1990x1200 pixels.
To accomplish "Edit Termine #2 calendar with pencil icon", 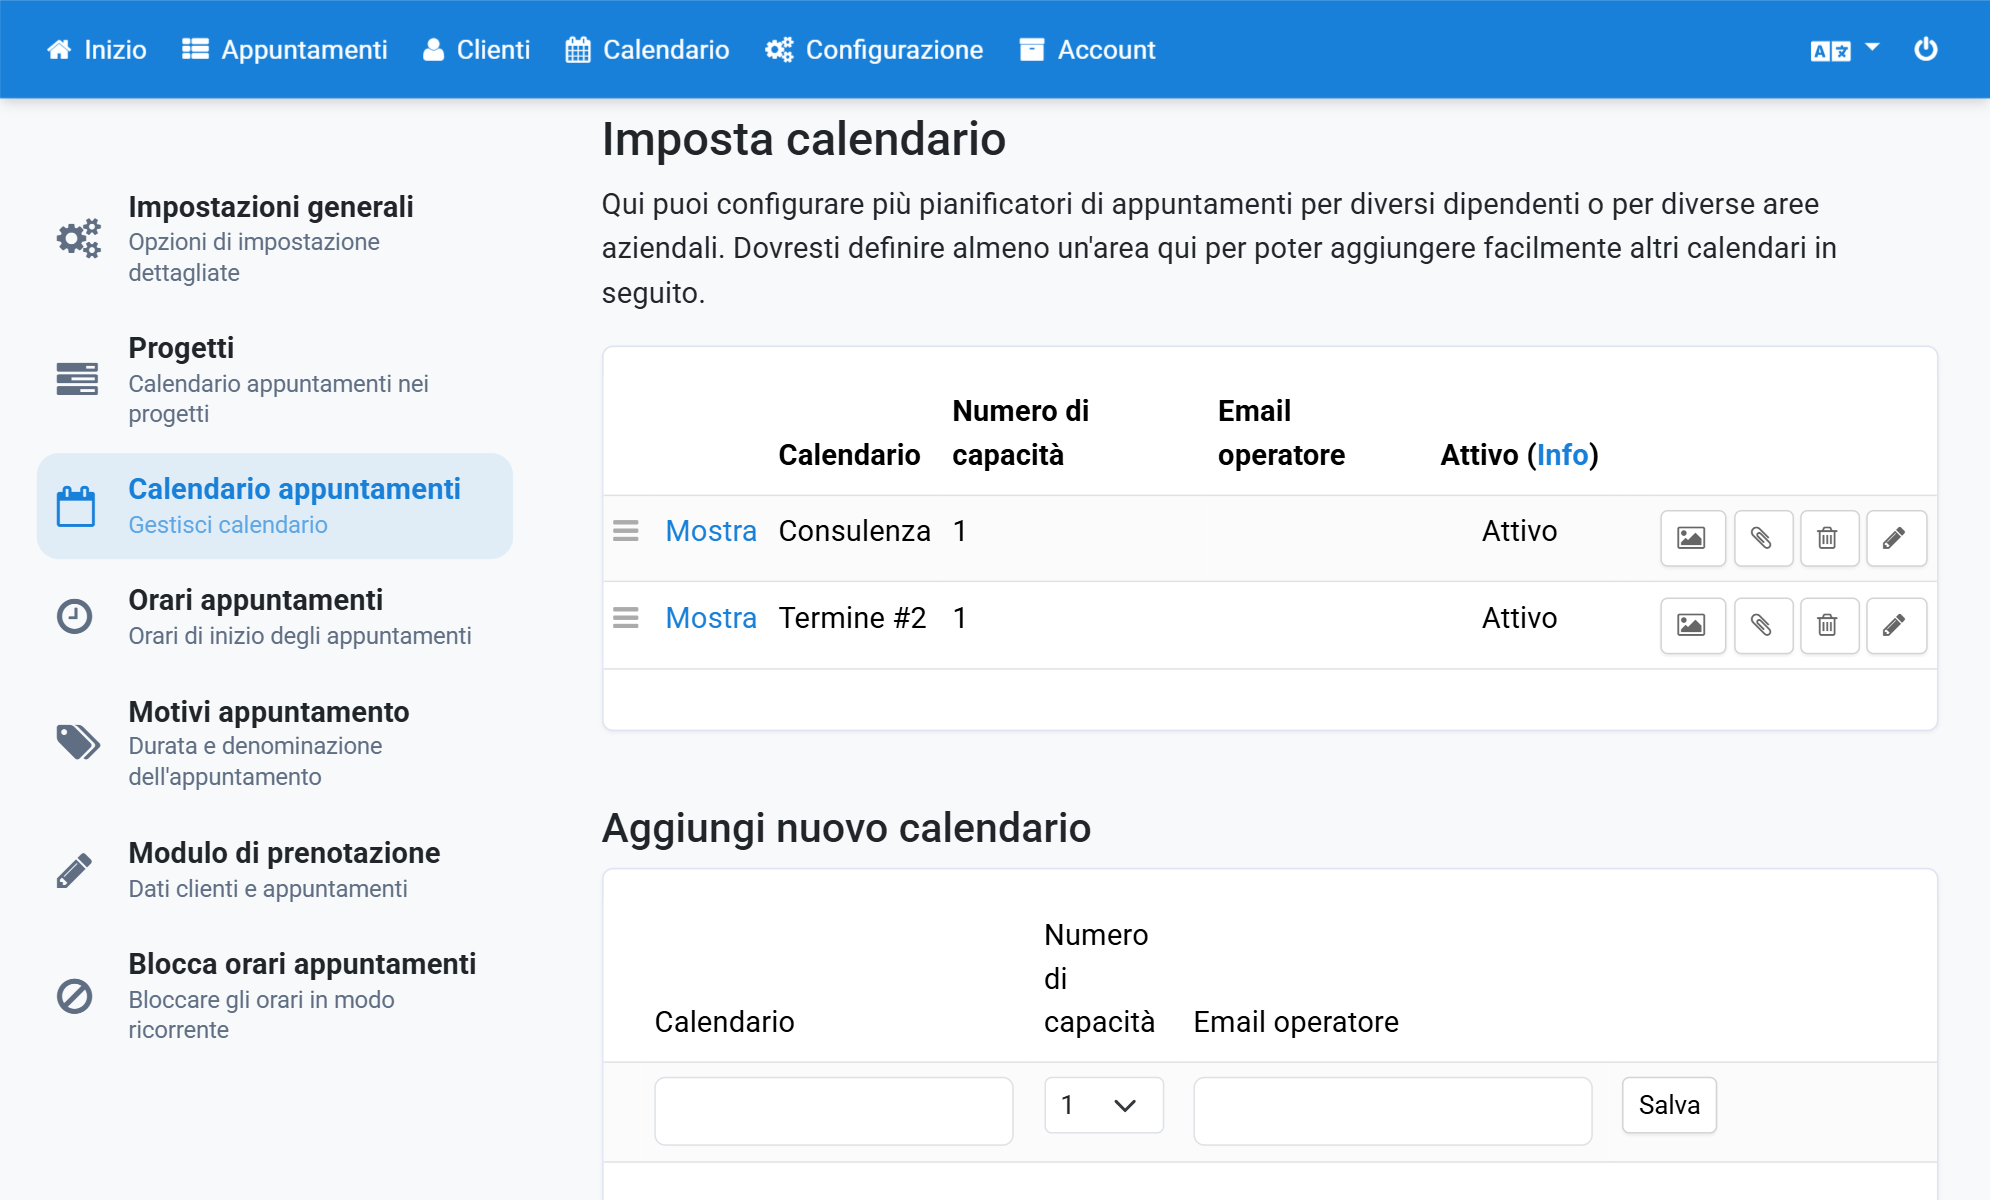I will (x=1895, y=625).
